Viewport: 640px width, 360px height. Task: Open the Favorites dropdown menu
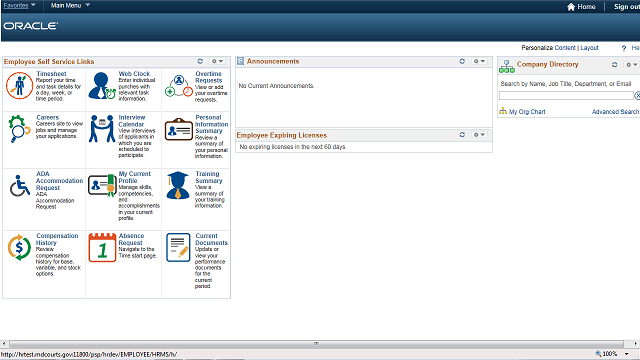[20, 5]
